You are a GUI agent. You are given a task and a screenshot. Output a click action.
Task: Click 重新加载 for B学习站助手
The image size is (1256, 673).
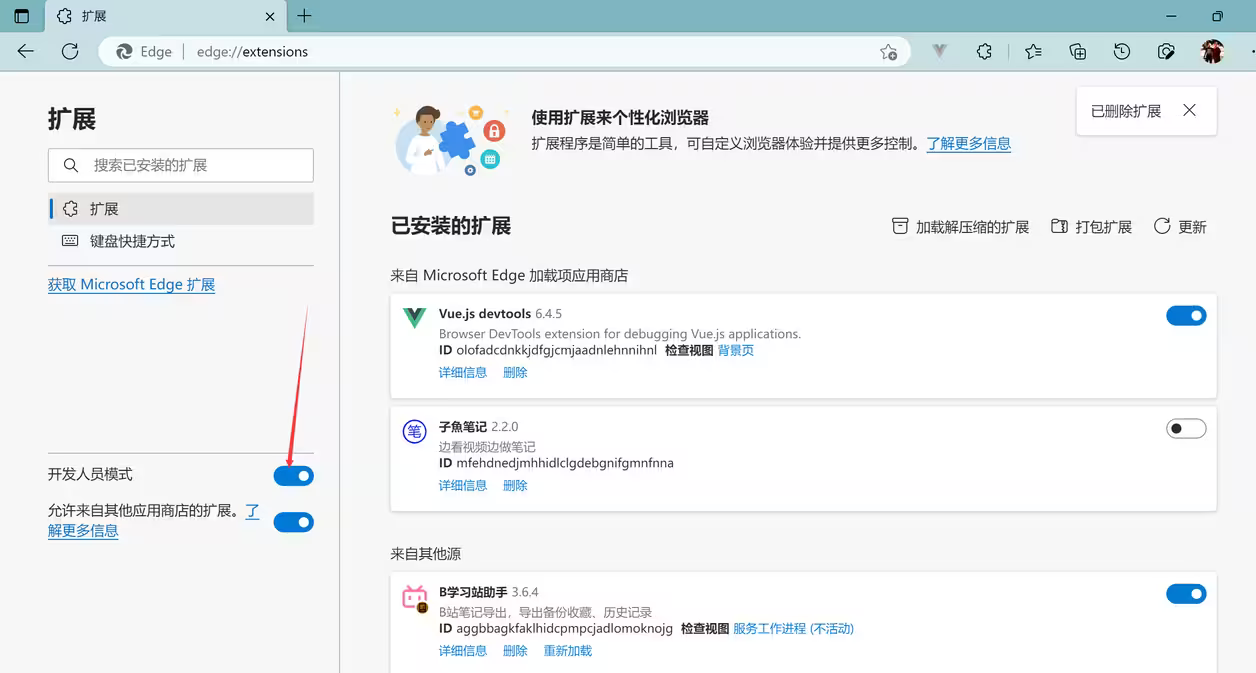[x=568, y=650]
